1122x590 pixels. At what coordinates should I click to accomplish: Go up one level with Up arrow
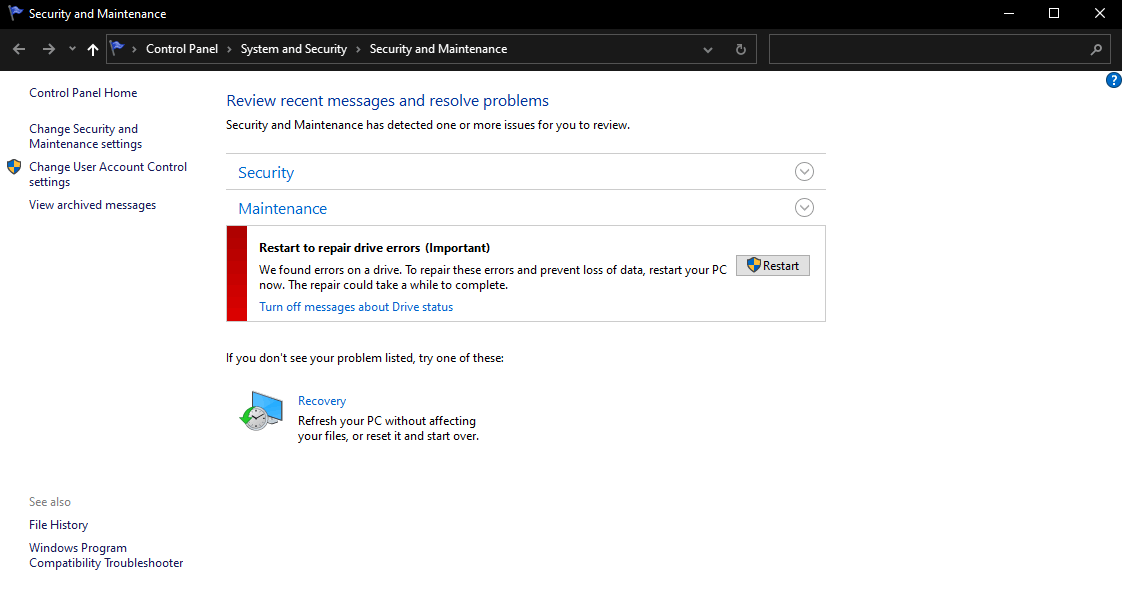tap(93, 49)
